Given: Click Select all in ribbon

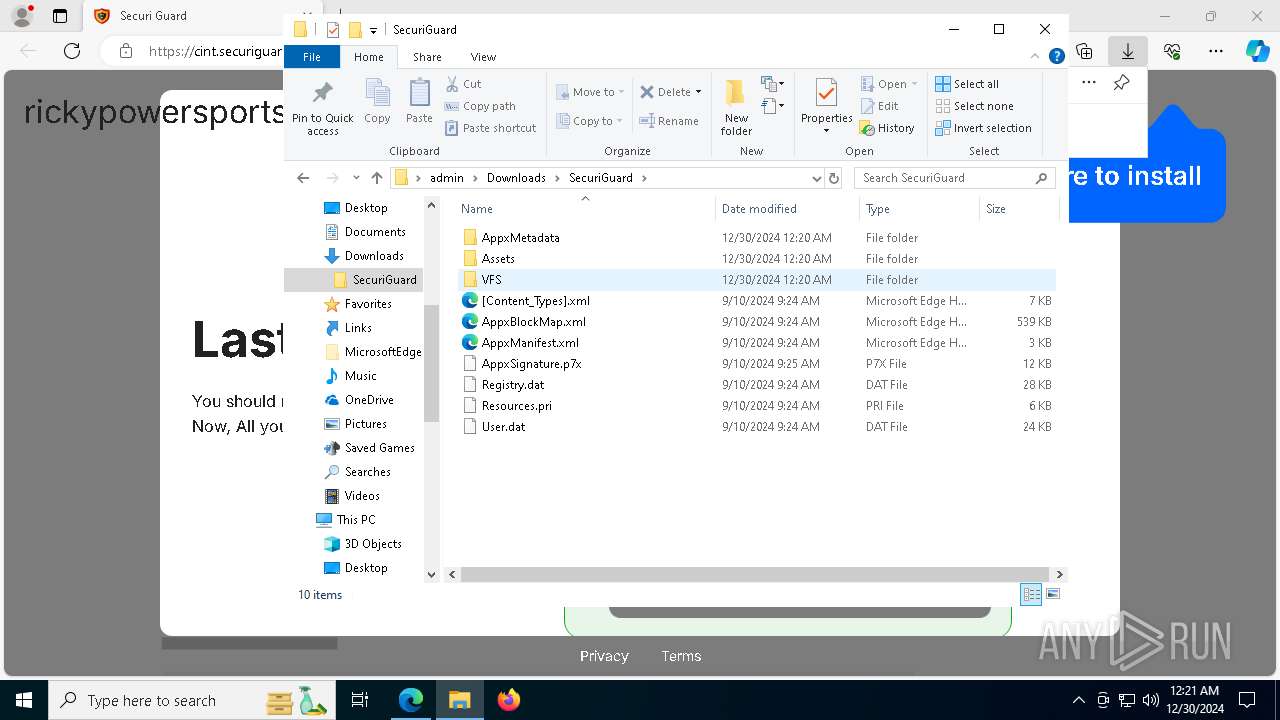Looking at the screenshot, I should tap(967, 84).
